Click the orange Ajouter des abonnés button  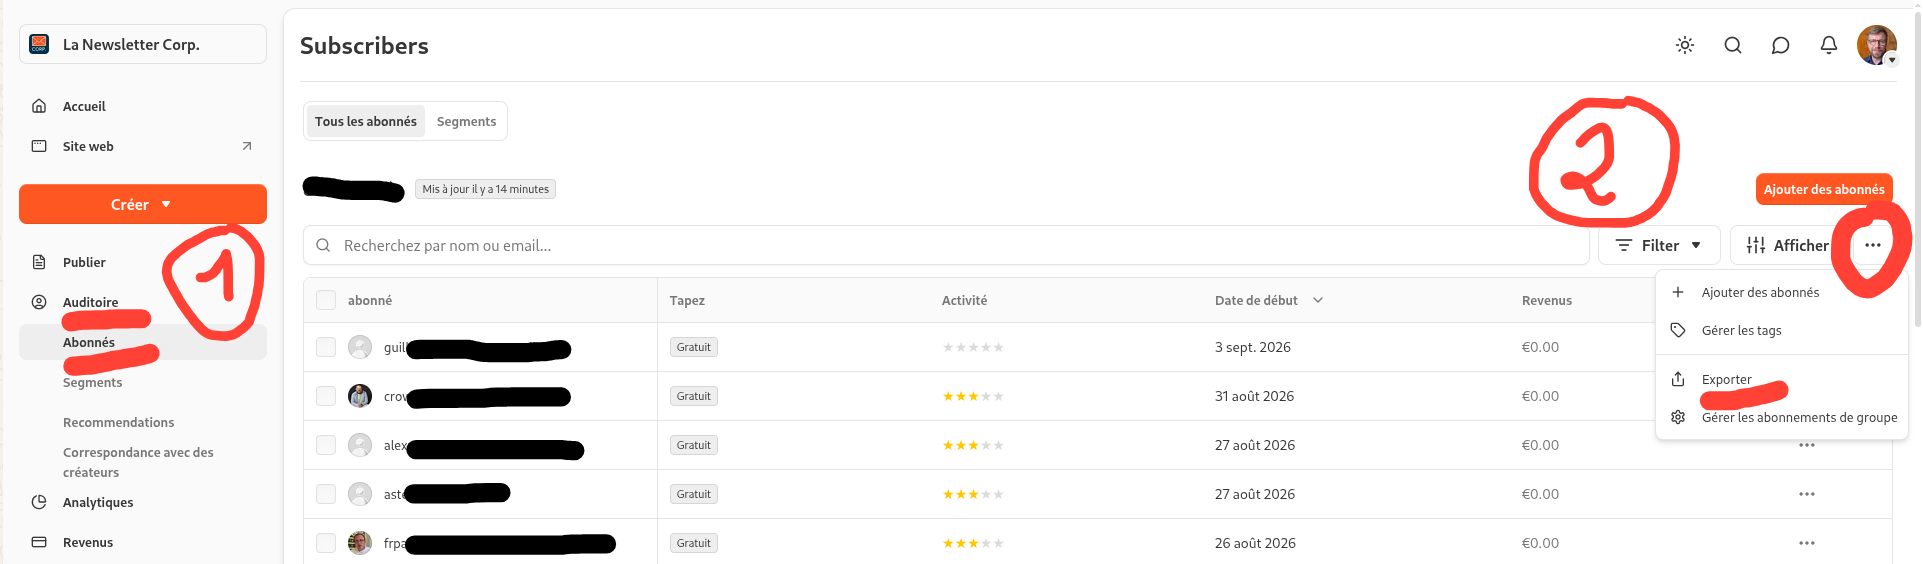click(x=1824, y=189)
